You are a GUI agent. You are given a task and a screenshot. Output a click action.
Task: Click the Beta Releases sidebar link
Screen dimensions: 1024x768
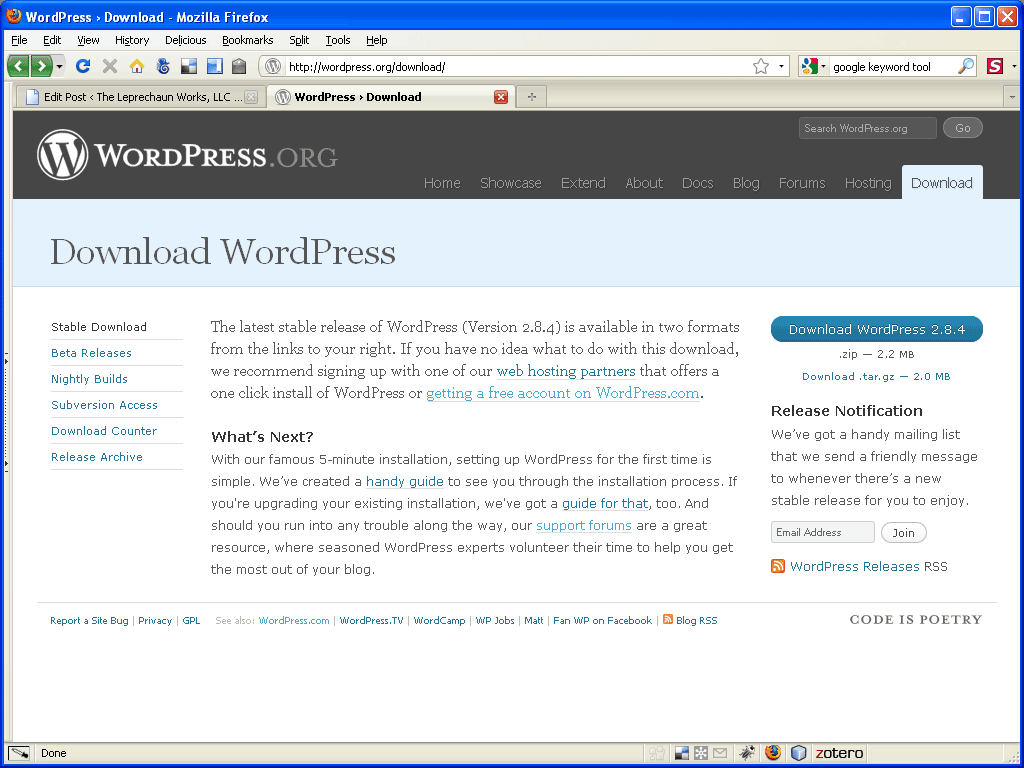tap(91, 353)
